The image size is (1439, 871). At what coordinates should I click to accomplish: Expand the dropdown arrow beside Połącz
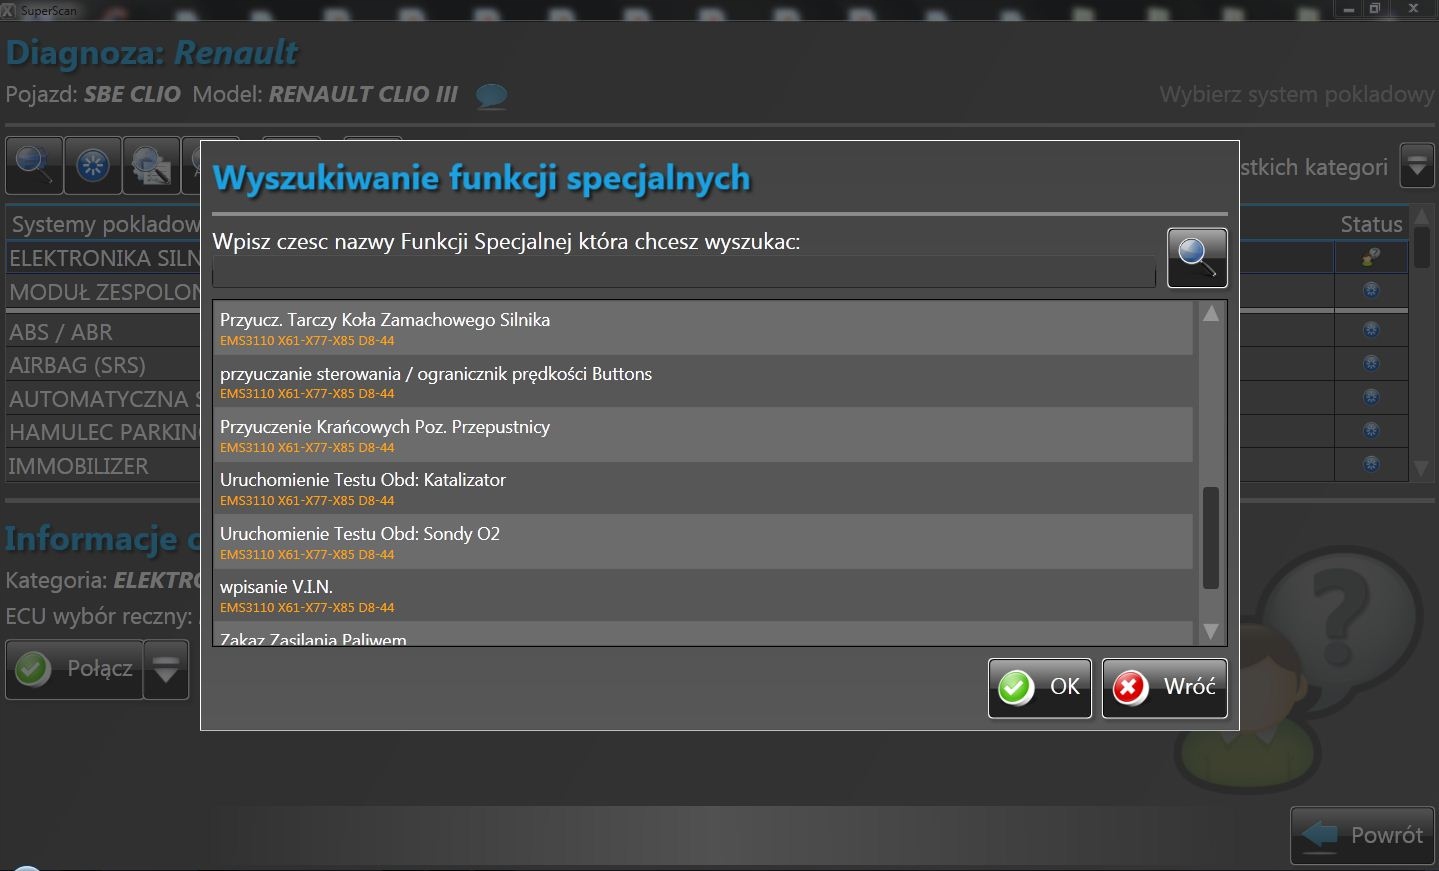[x=166, y=669]
